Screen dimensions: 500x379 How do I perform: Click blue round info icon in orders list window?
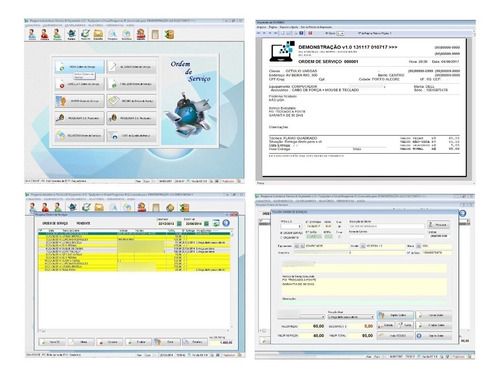[x=226, y=223]
